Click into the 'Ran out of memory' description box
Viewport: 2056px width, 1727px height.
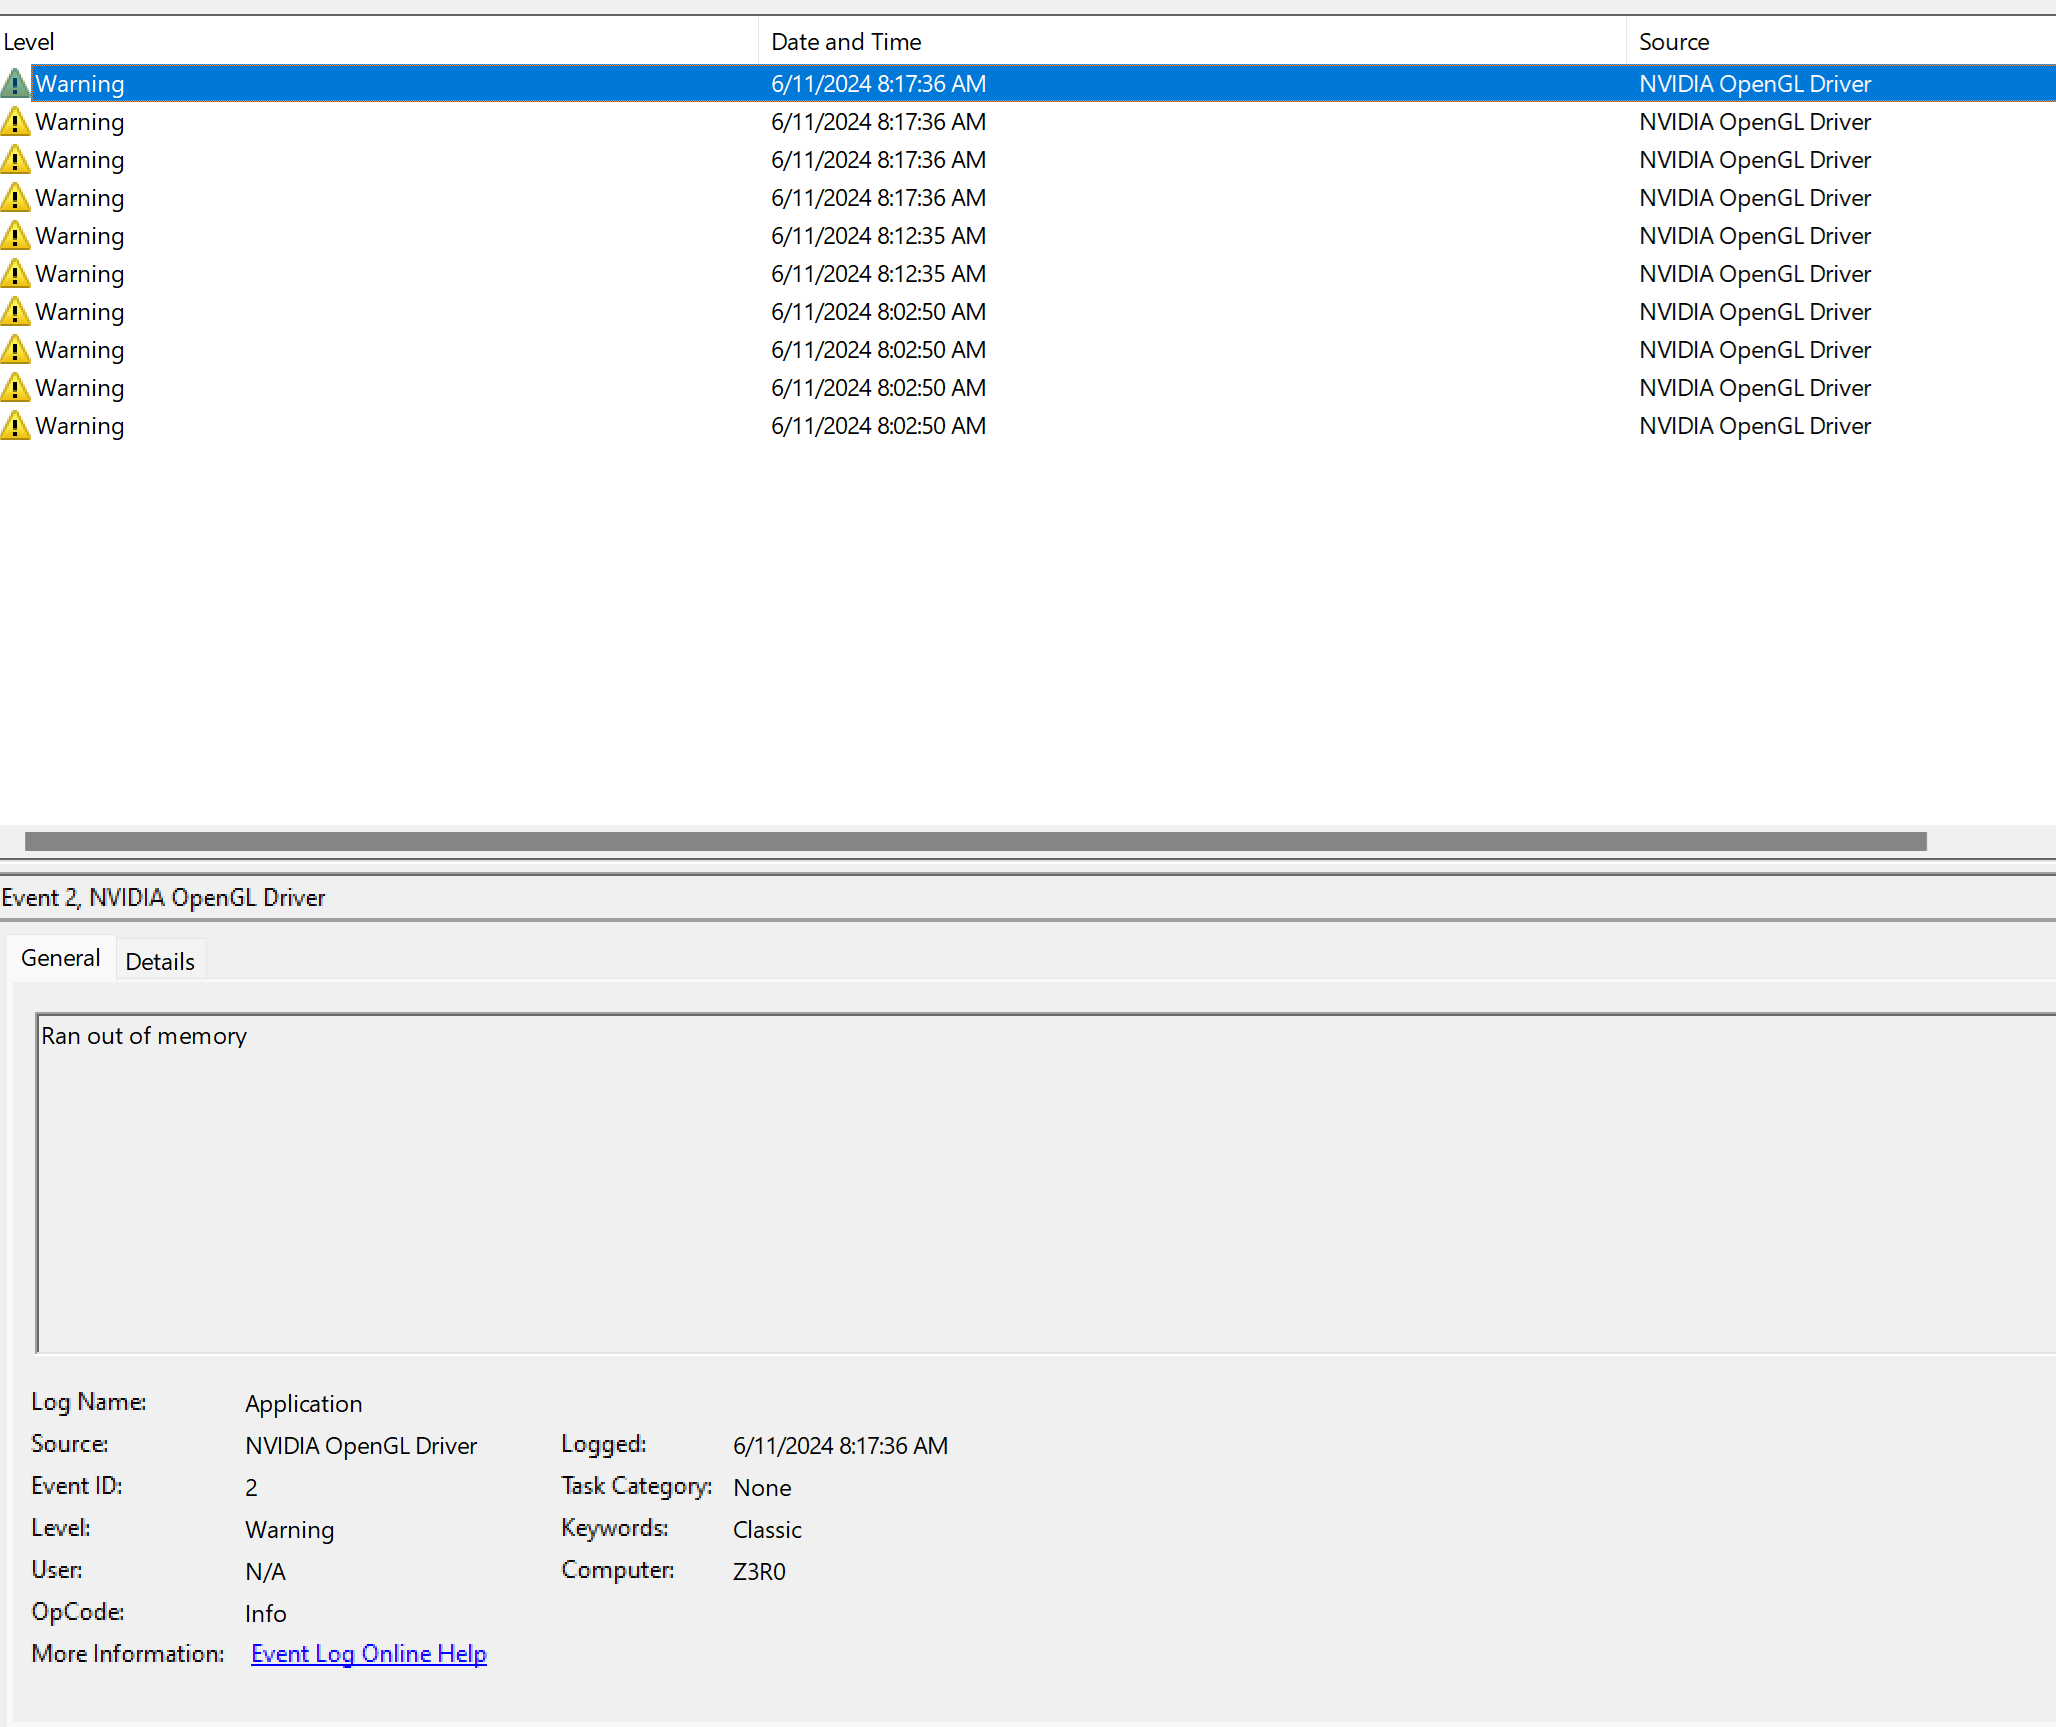(x=1046, y=1183)
